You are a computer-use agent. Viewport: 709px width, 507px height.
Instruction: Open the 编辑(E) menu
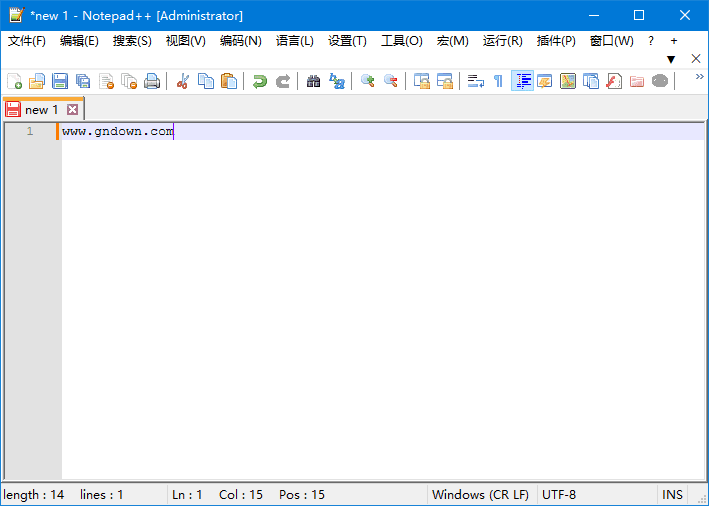[x=79, y=41]
